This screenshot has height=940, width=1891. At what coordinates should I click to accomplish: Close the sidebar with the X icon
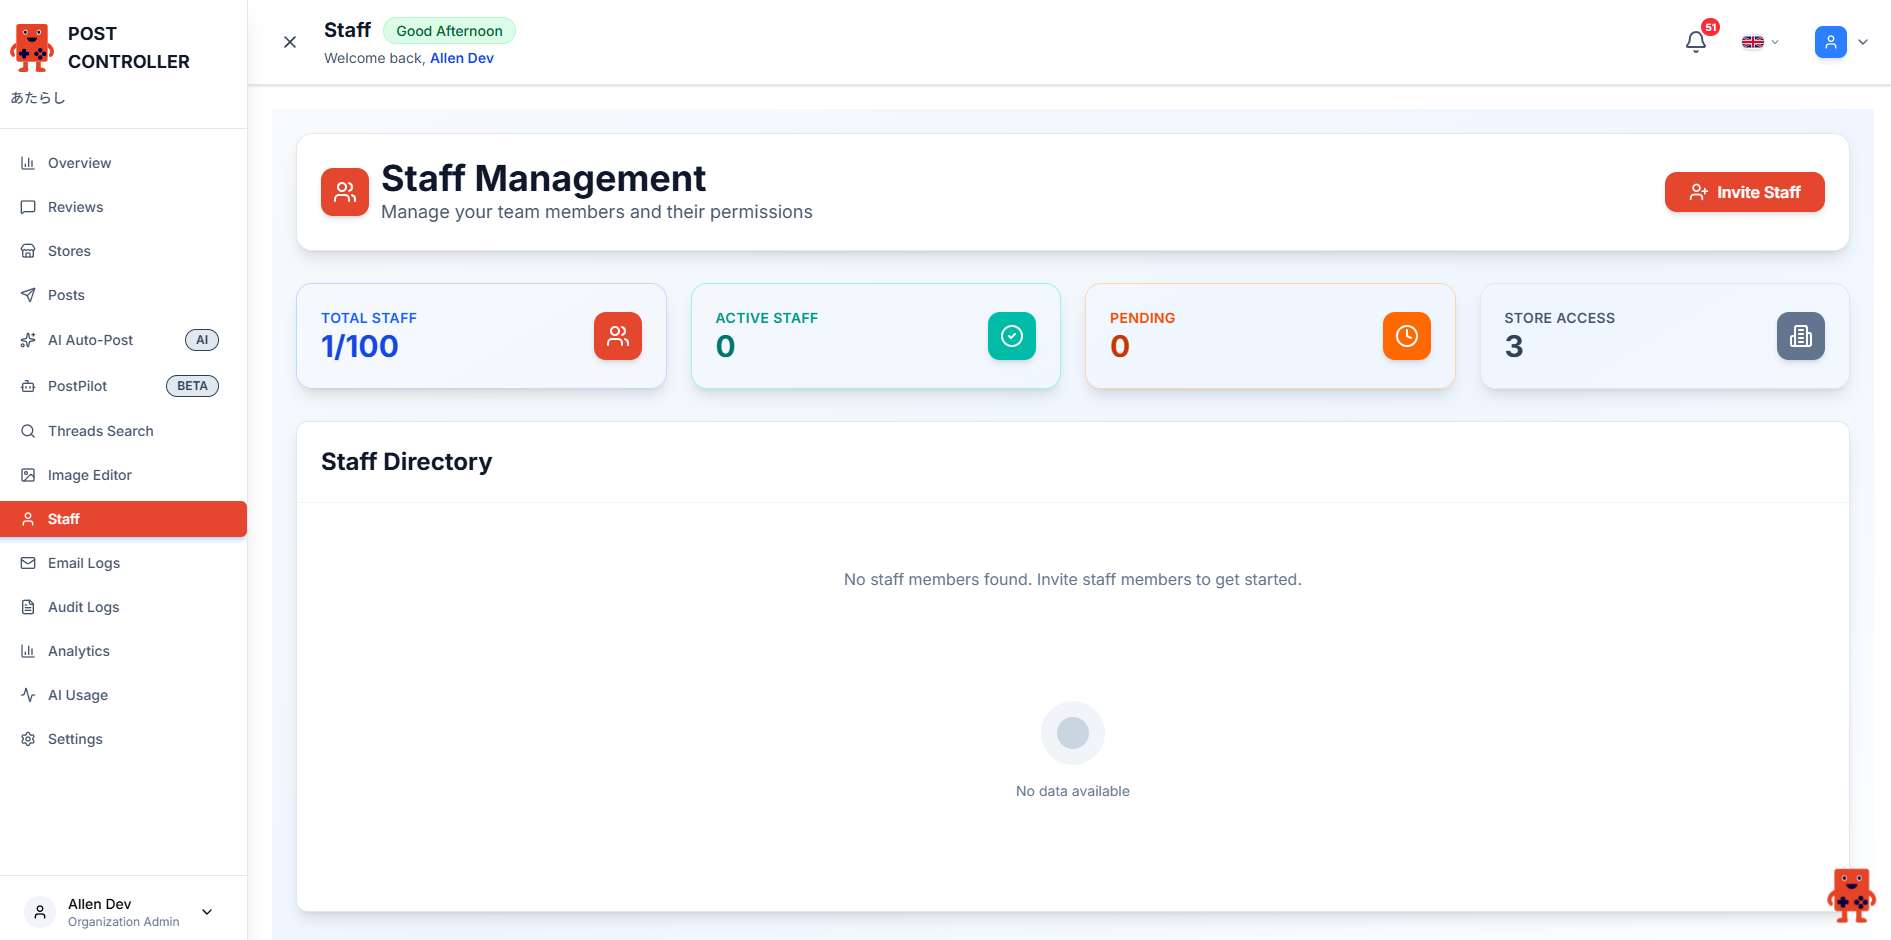(x=290, y=42)
